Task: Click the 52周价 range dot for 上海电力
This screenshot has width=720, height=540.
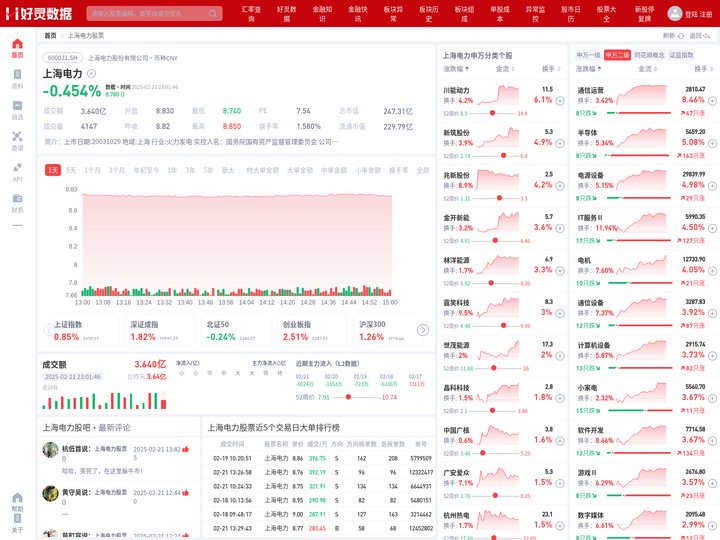Action: click(x=348, y=397)
